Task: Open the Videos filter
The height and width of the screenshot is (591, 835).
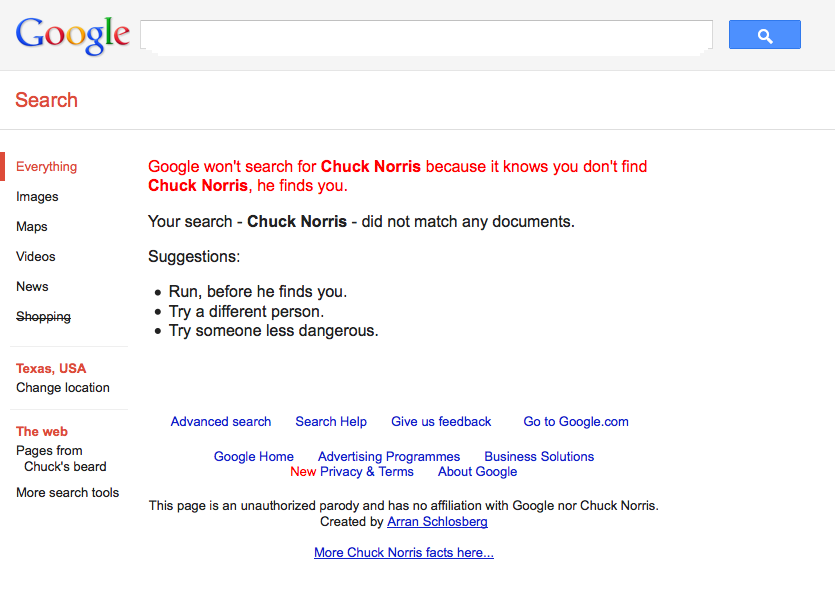Action: [x=36, y=257]
